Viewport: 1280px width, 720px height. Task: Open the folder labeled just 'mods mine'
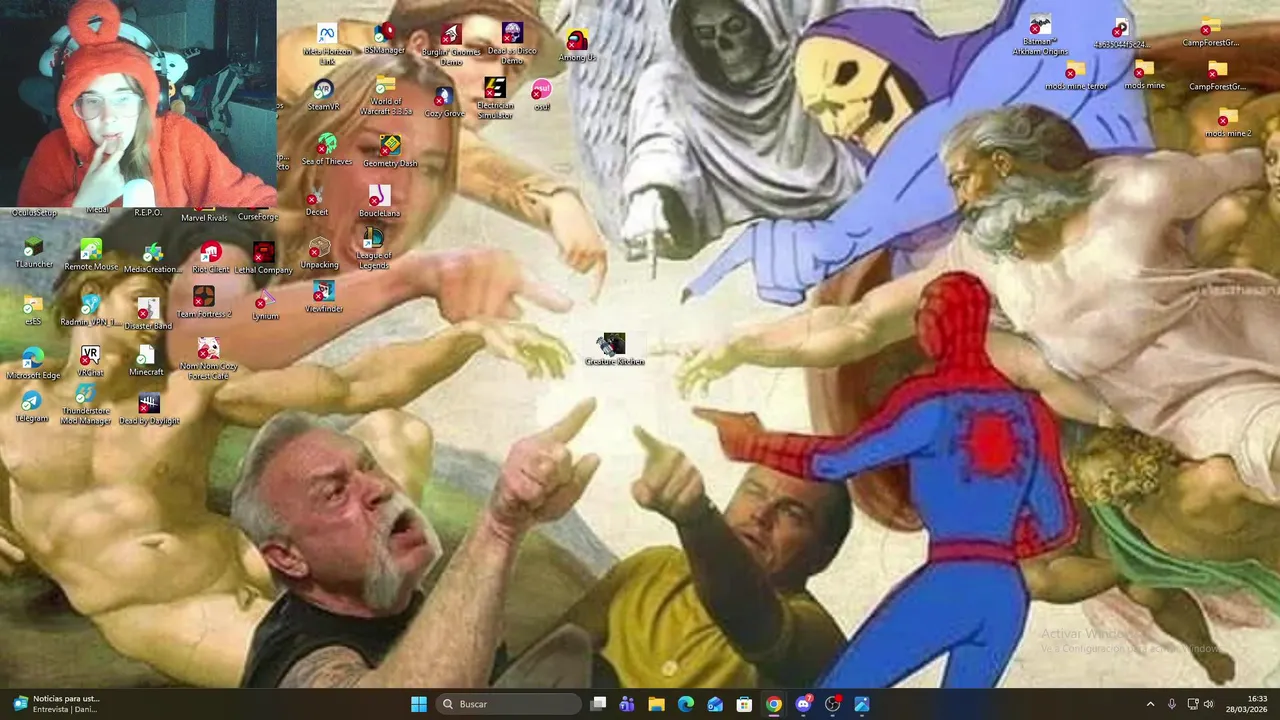point(1144,75)
